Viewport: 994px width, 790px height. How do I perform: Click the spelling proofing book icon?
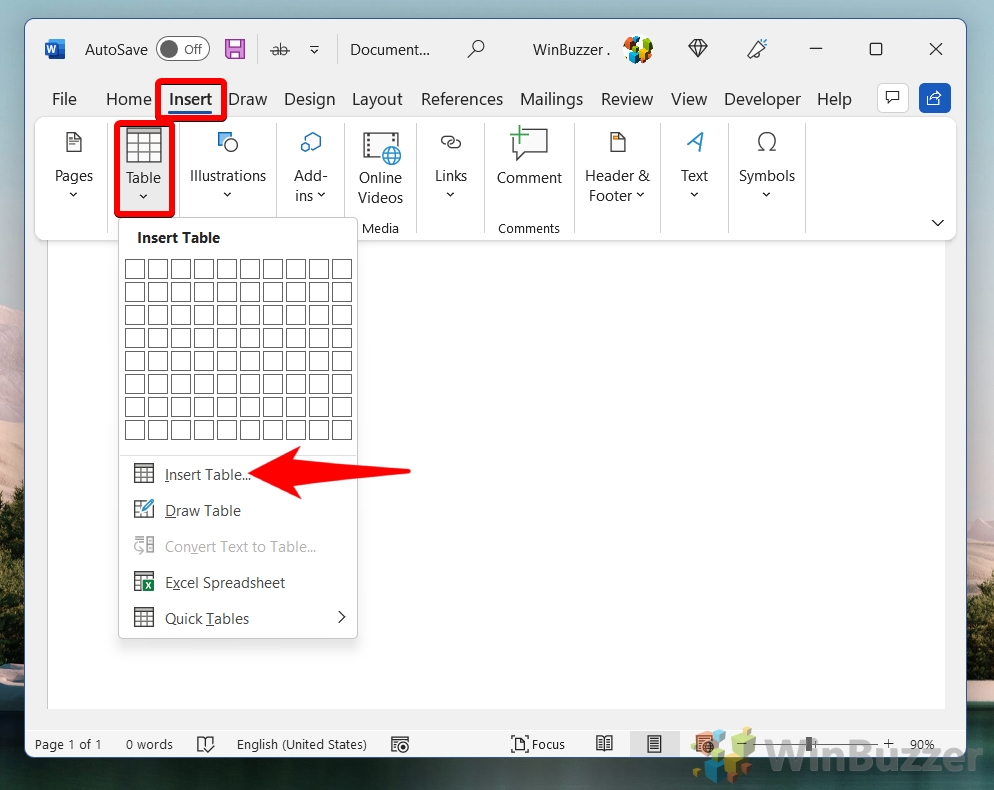point(205,744)
